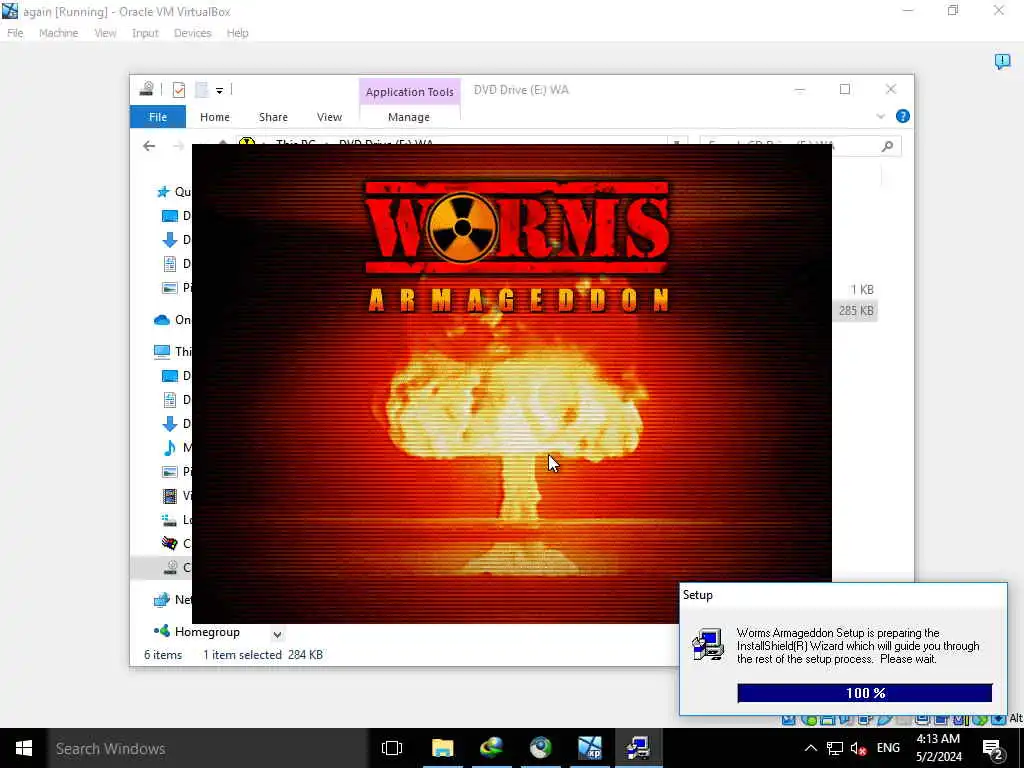Select the Local Disk drive icon
This screenshot has width=1024, height=768.
pos(170,520)
